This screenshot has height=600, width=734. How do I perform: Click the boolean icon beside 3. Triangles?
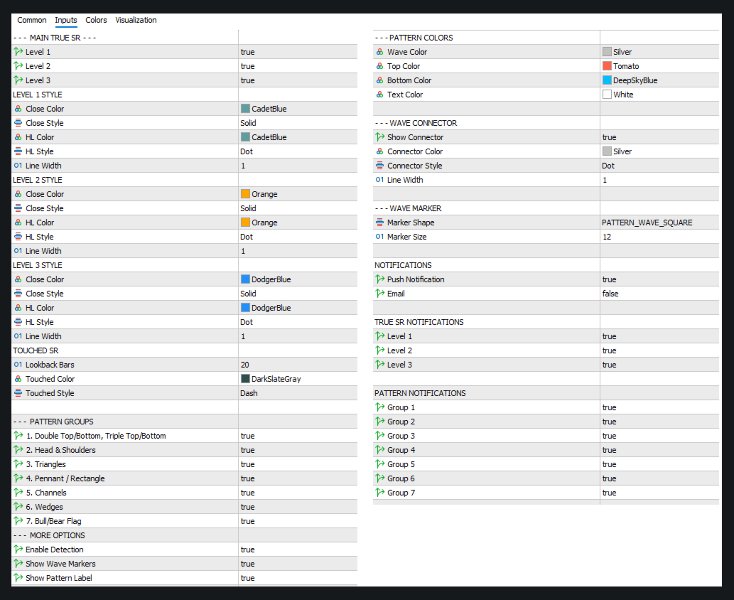click(18, 464)
